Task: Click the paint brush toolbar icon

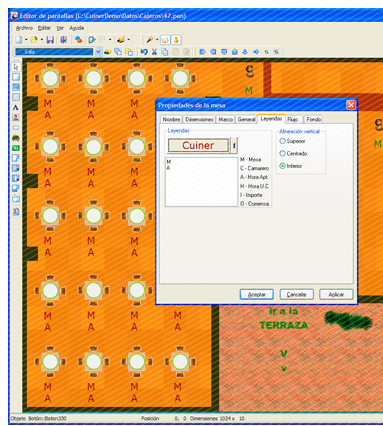Action: 120,40
